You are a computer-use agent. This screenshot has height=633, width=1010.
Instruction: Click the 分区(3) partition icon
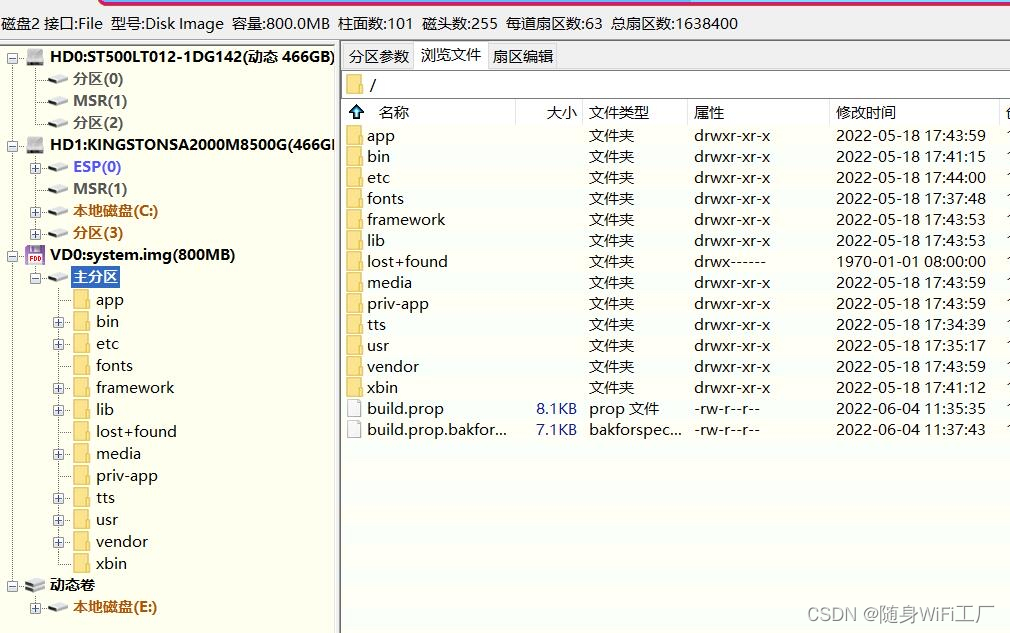[x=58, y=233]
